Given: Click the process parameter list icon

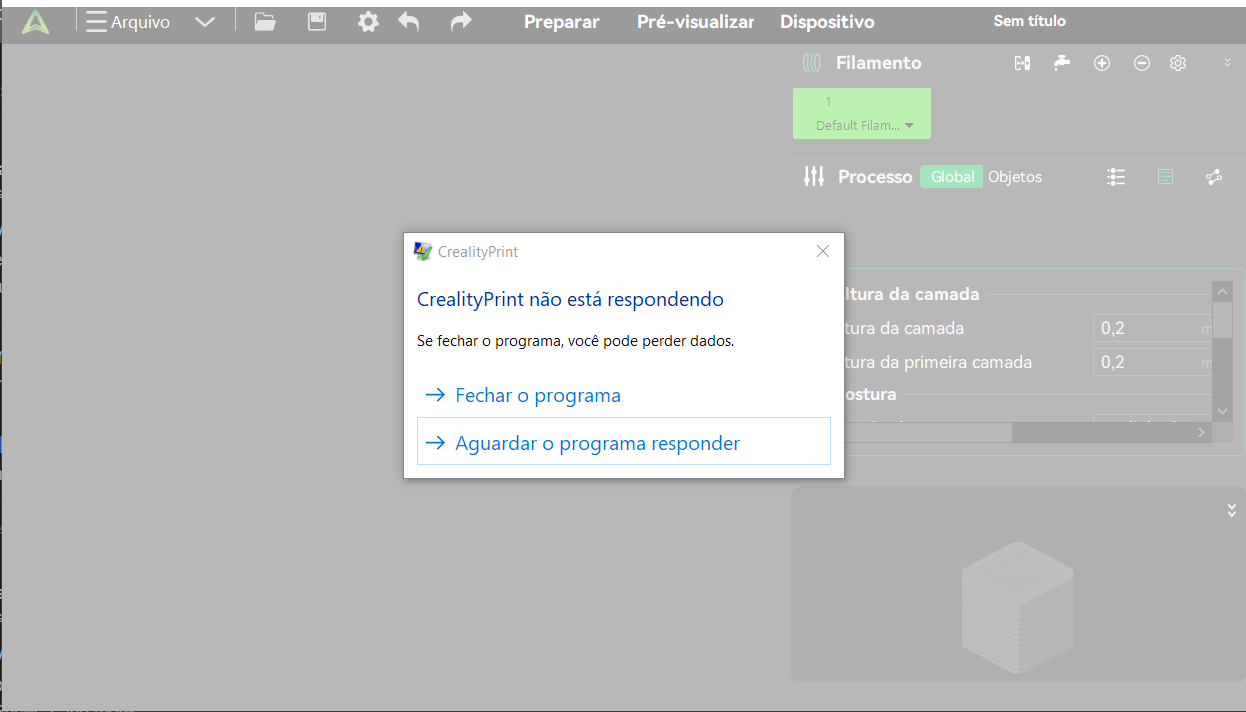Looking at the screenshot, I should pos(1116,177).
